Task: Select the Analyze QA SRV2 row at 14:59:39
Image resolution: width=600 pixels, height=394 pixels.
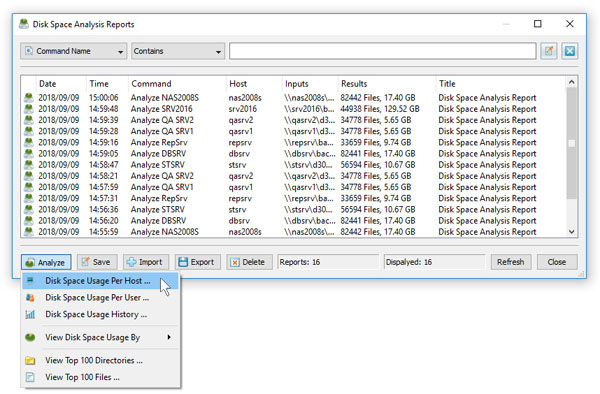Action: [293, 120]
